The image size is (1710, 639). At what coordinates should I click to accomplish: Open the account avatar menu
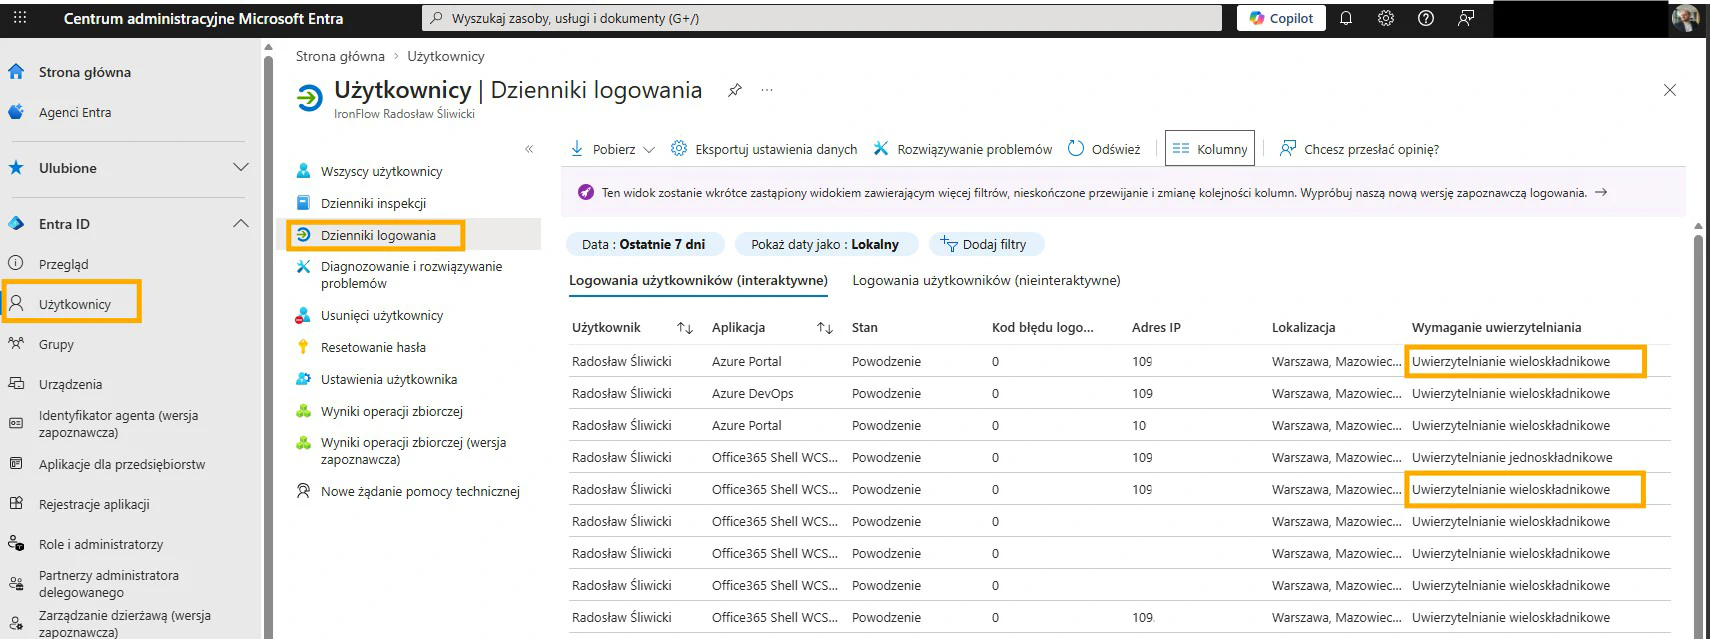1685,18
